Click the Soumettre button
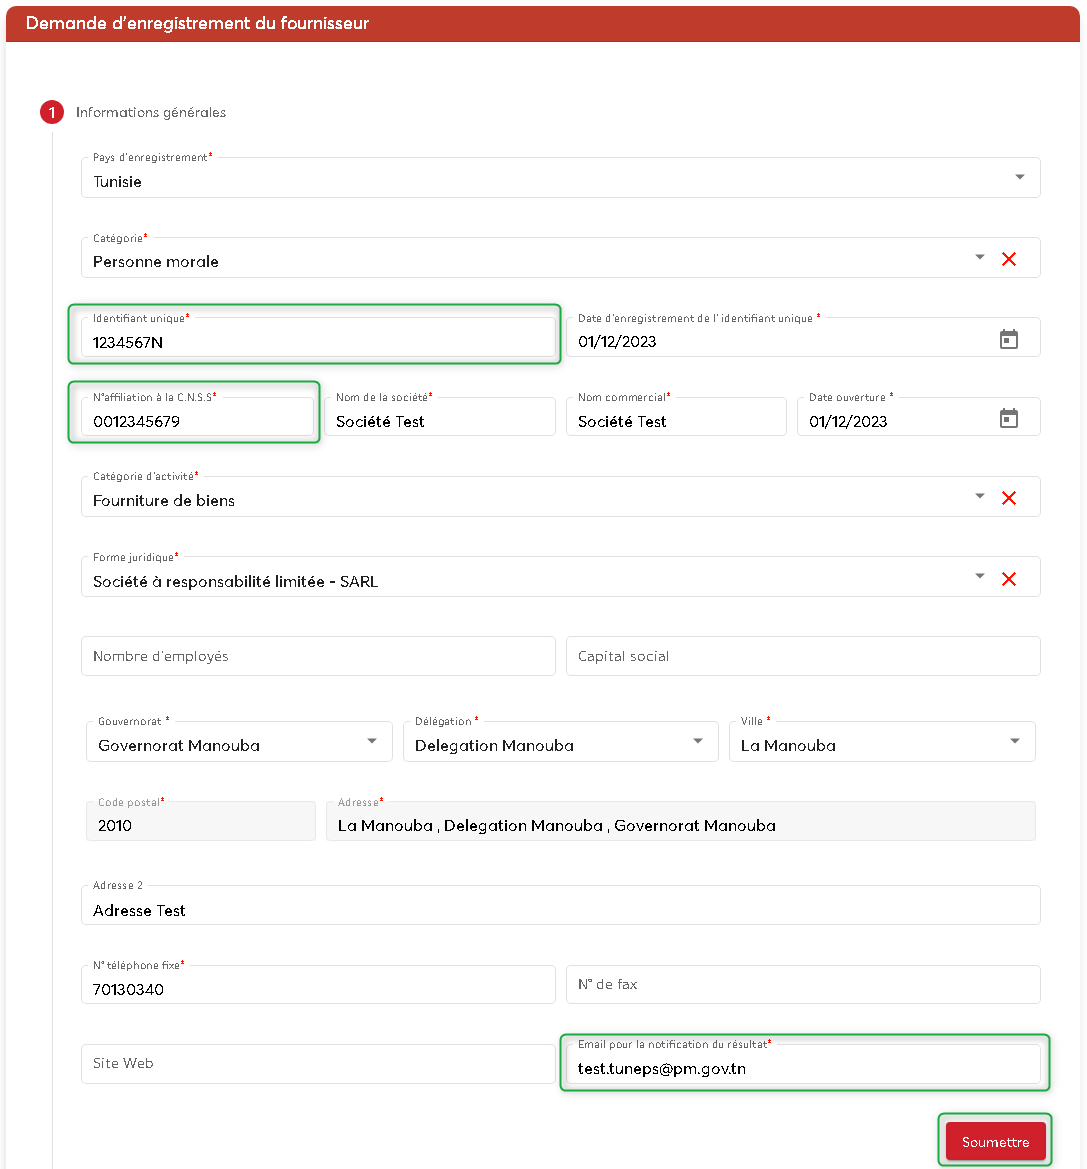 [995, 1142]
